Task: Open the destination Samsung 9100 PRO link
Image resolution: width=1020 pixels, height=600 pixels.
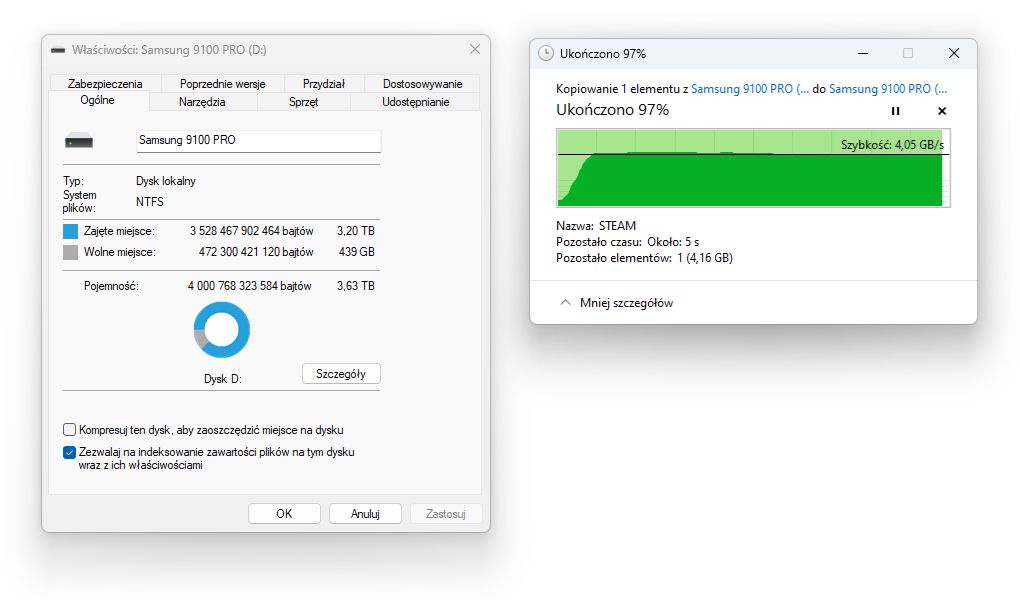Action: tap(888, 89)
